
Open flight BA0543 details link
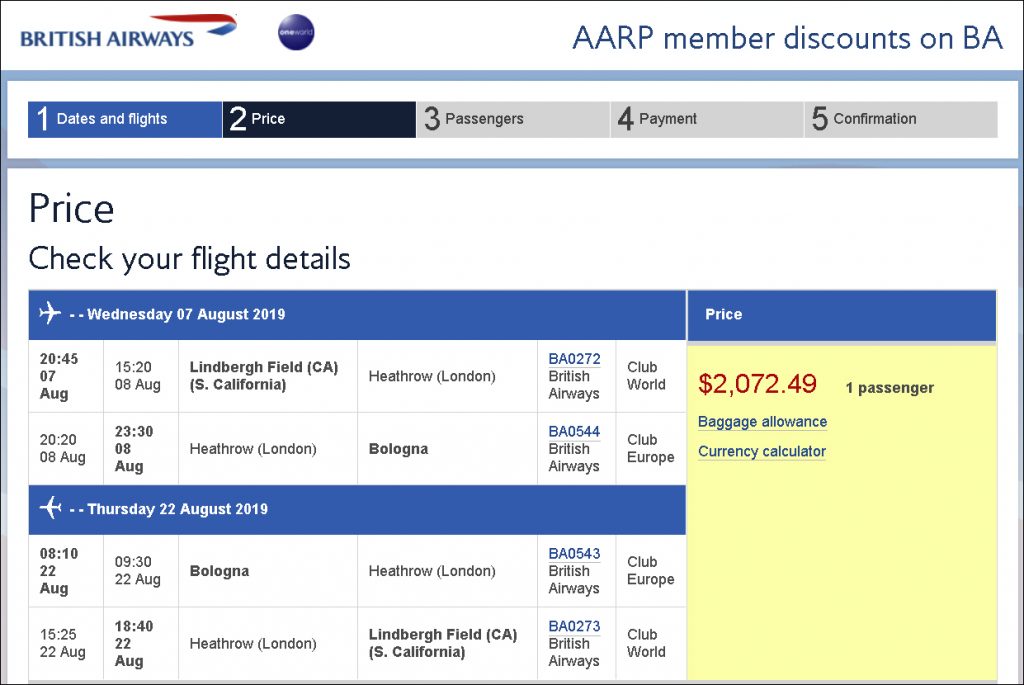coord(574,554)
